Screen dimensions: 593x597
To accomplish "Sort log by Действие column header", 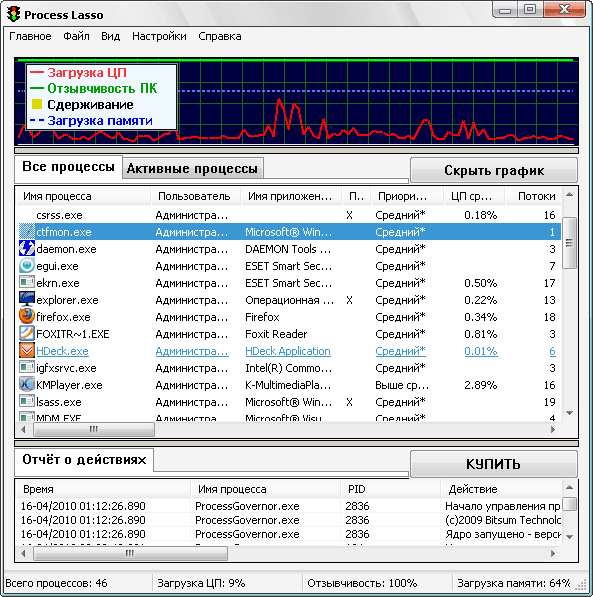I will point(501,489).
